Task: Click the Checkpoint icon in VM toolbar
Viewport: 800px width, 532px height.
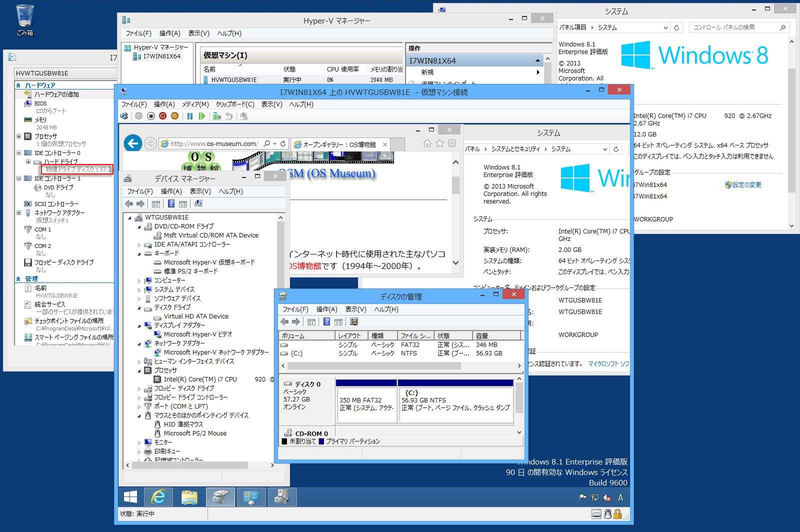Action: click(217, 116)
